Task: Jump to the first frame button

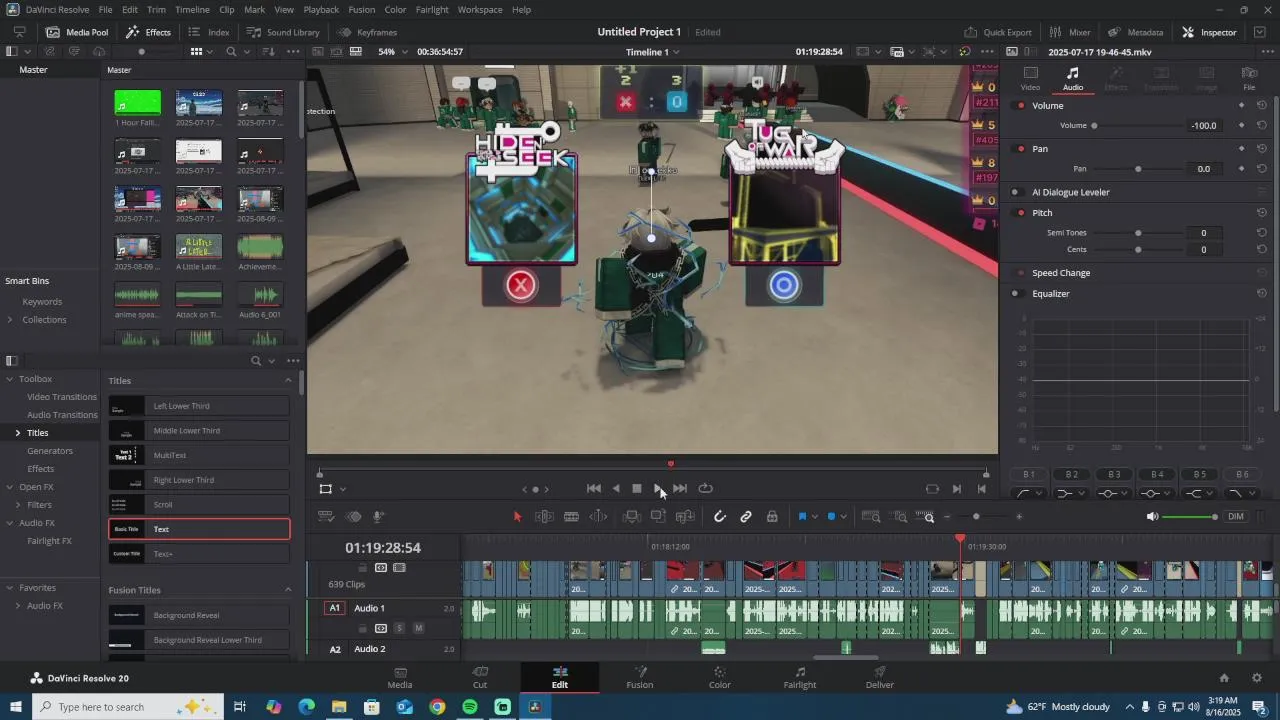Action: pos(594,489)
